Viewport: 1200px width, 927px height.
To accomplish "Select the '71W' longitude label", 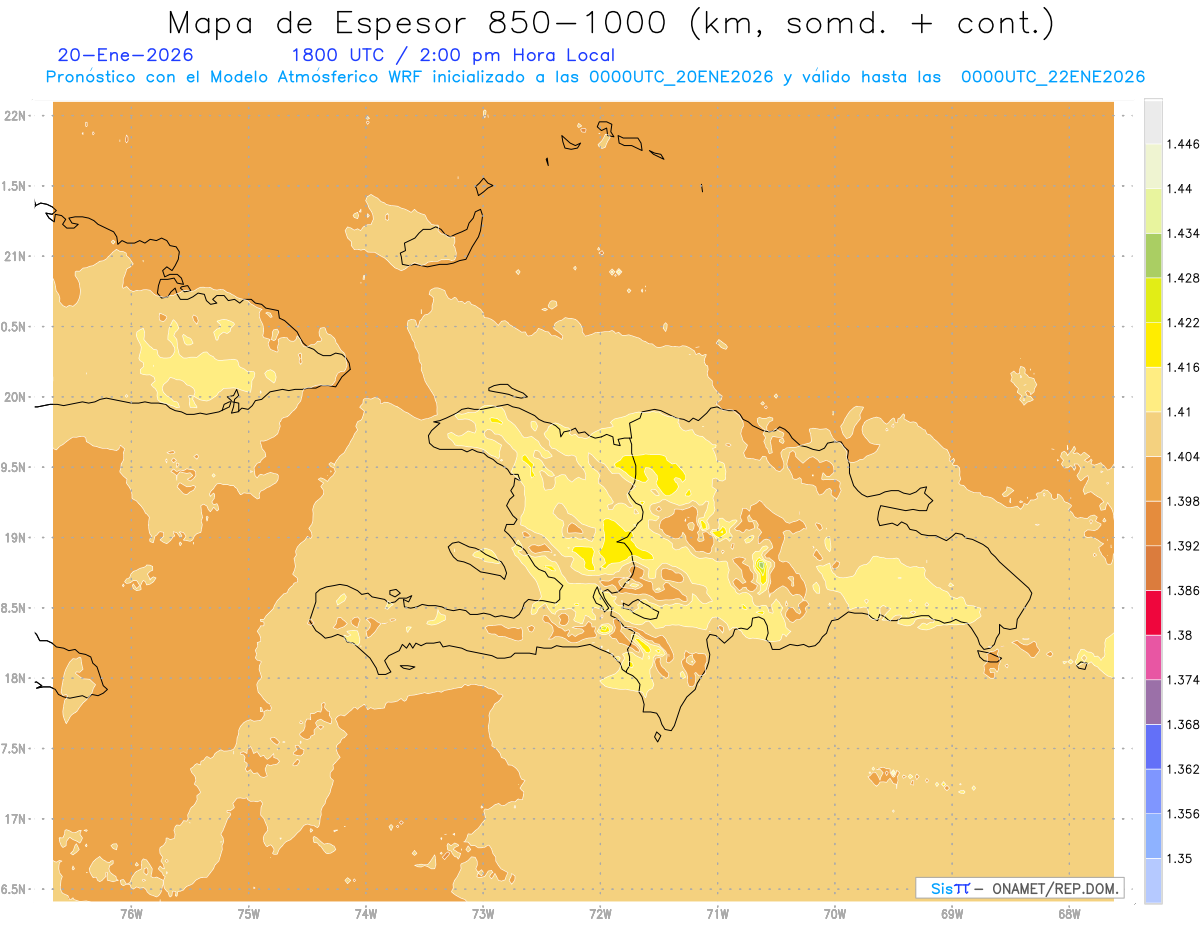I will pyautogui.click(x=717, y=913).
